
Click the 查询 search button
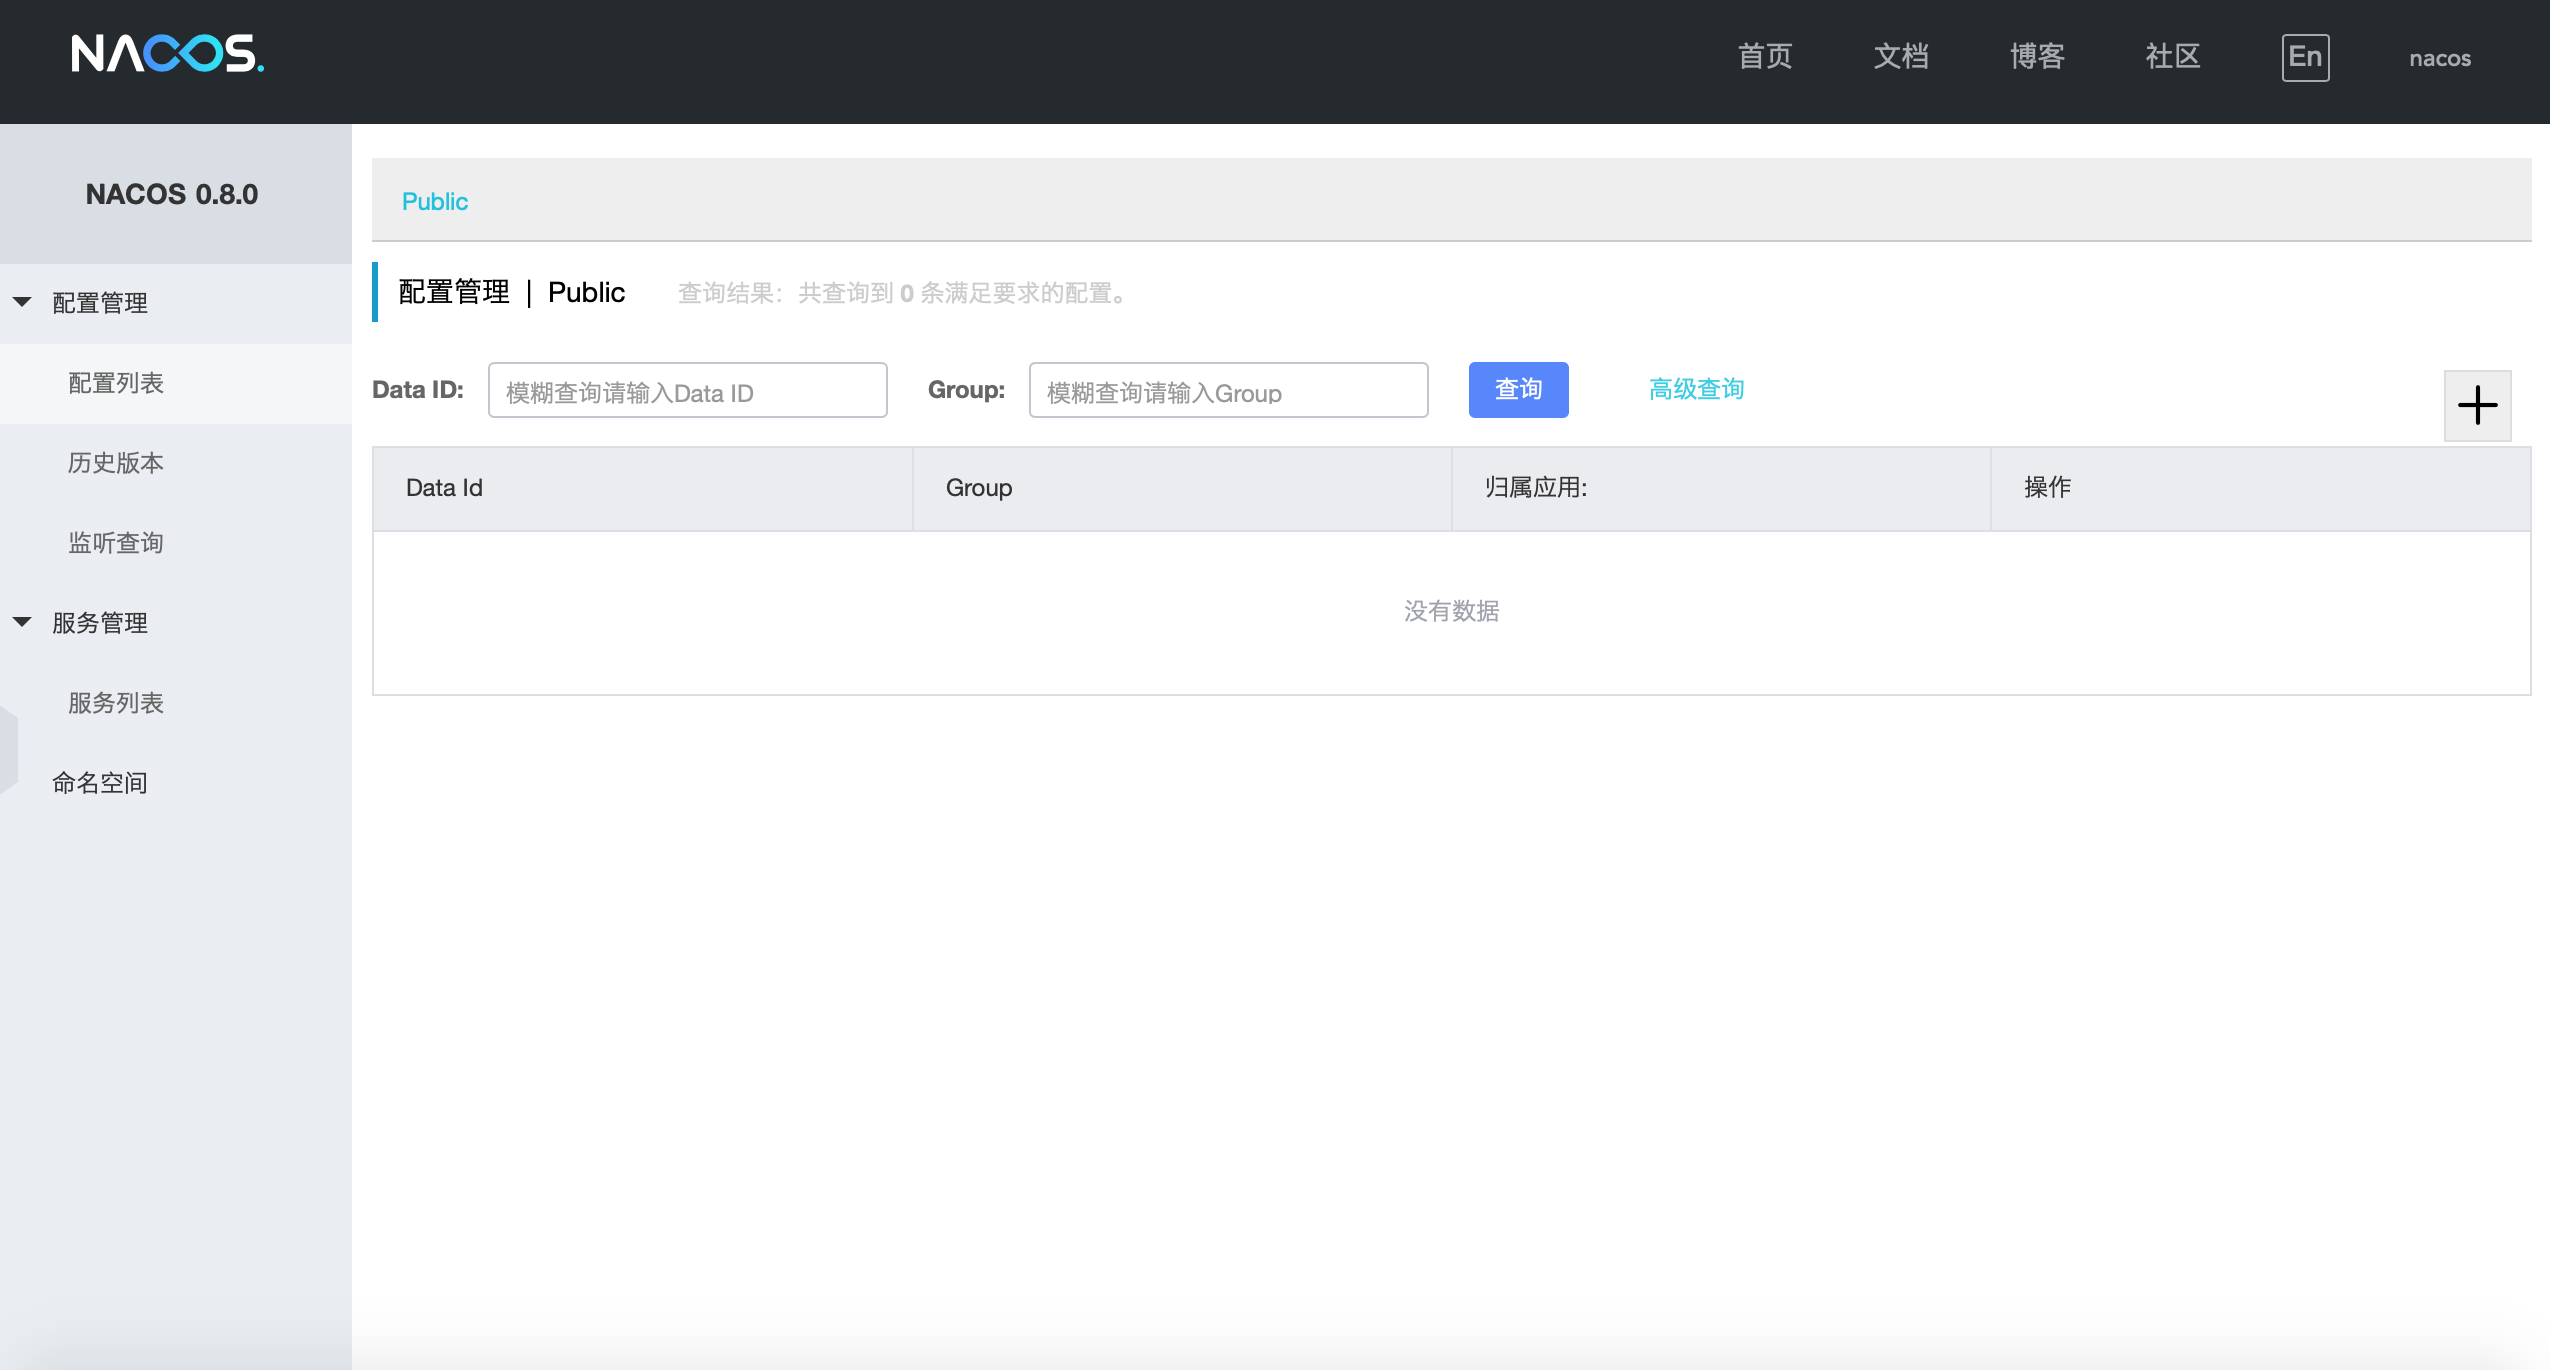pos(1518,389)
